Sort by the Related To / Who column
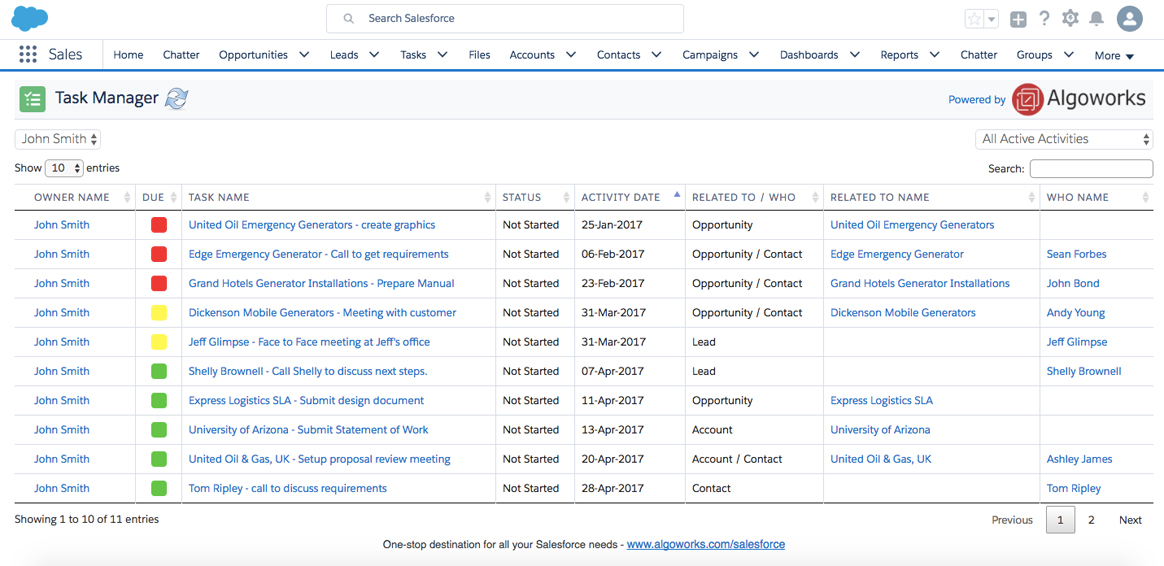The width and height of the screenshot is (1164, 566). click(754, 198)
